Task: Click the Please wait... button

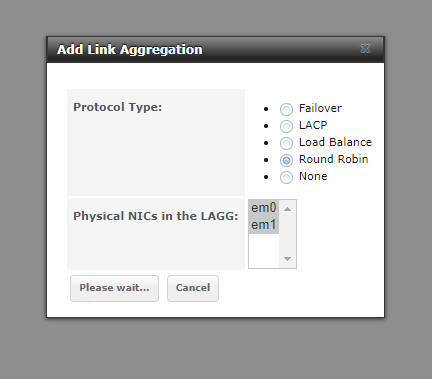Action: (x=114, y=288)
